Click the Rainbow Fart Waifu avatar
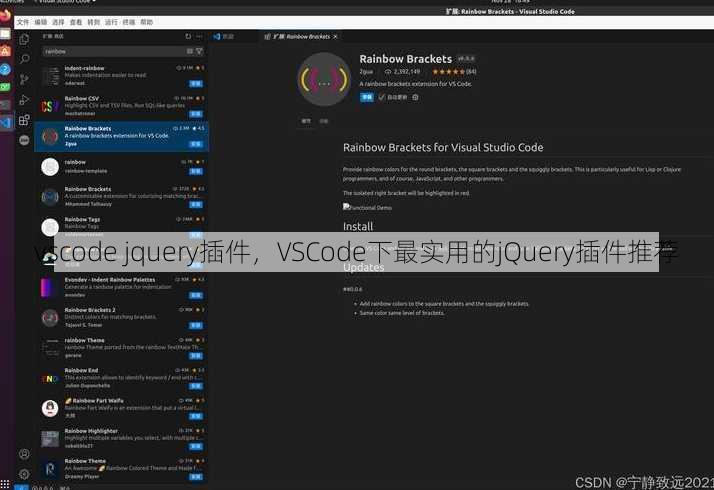 (x=50, y=408)
